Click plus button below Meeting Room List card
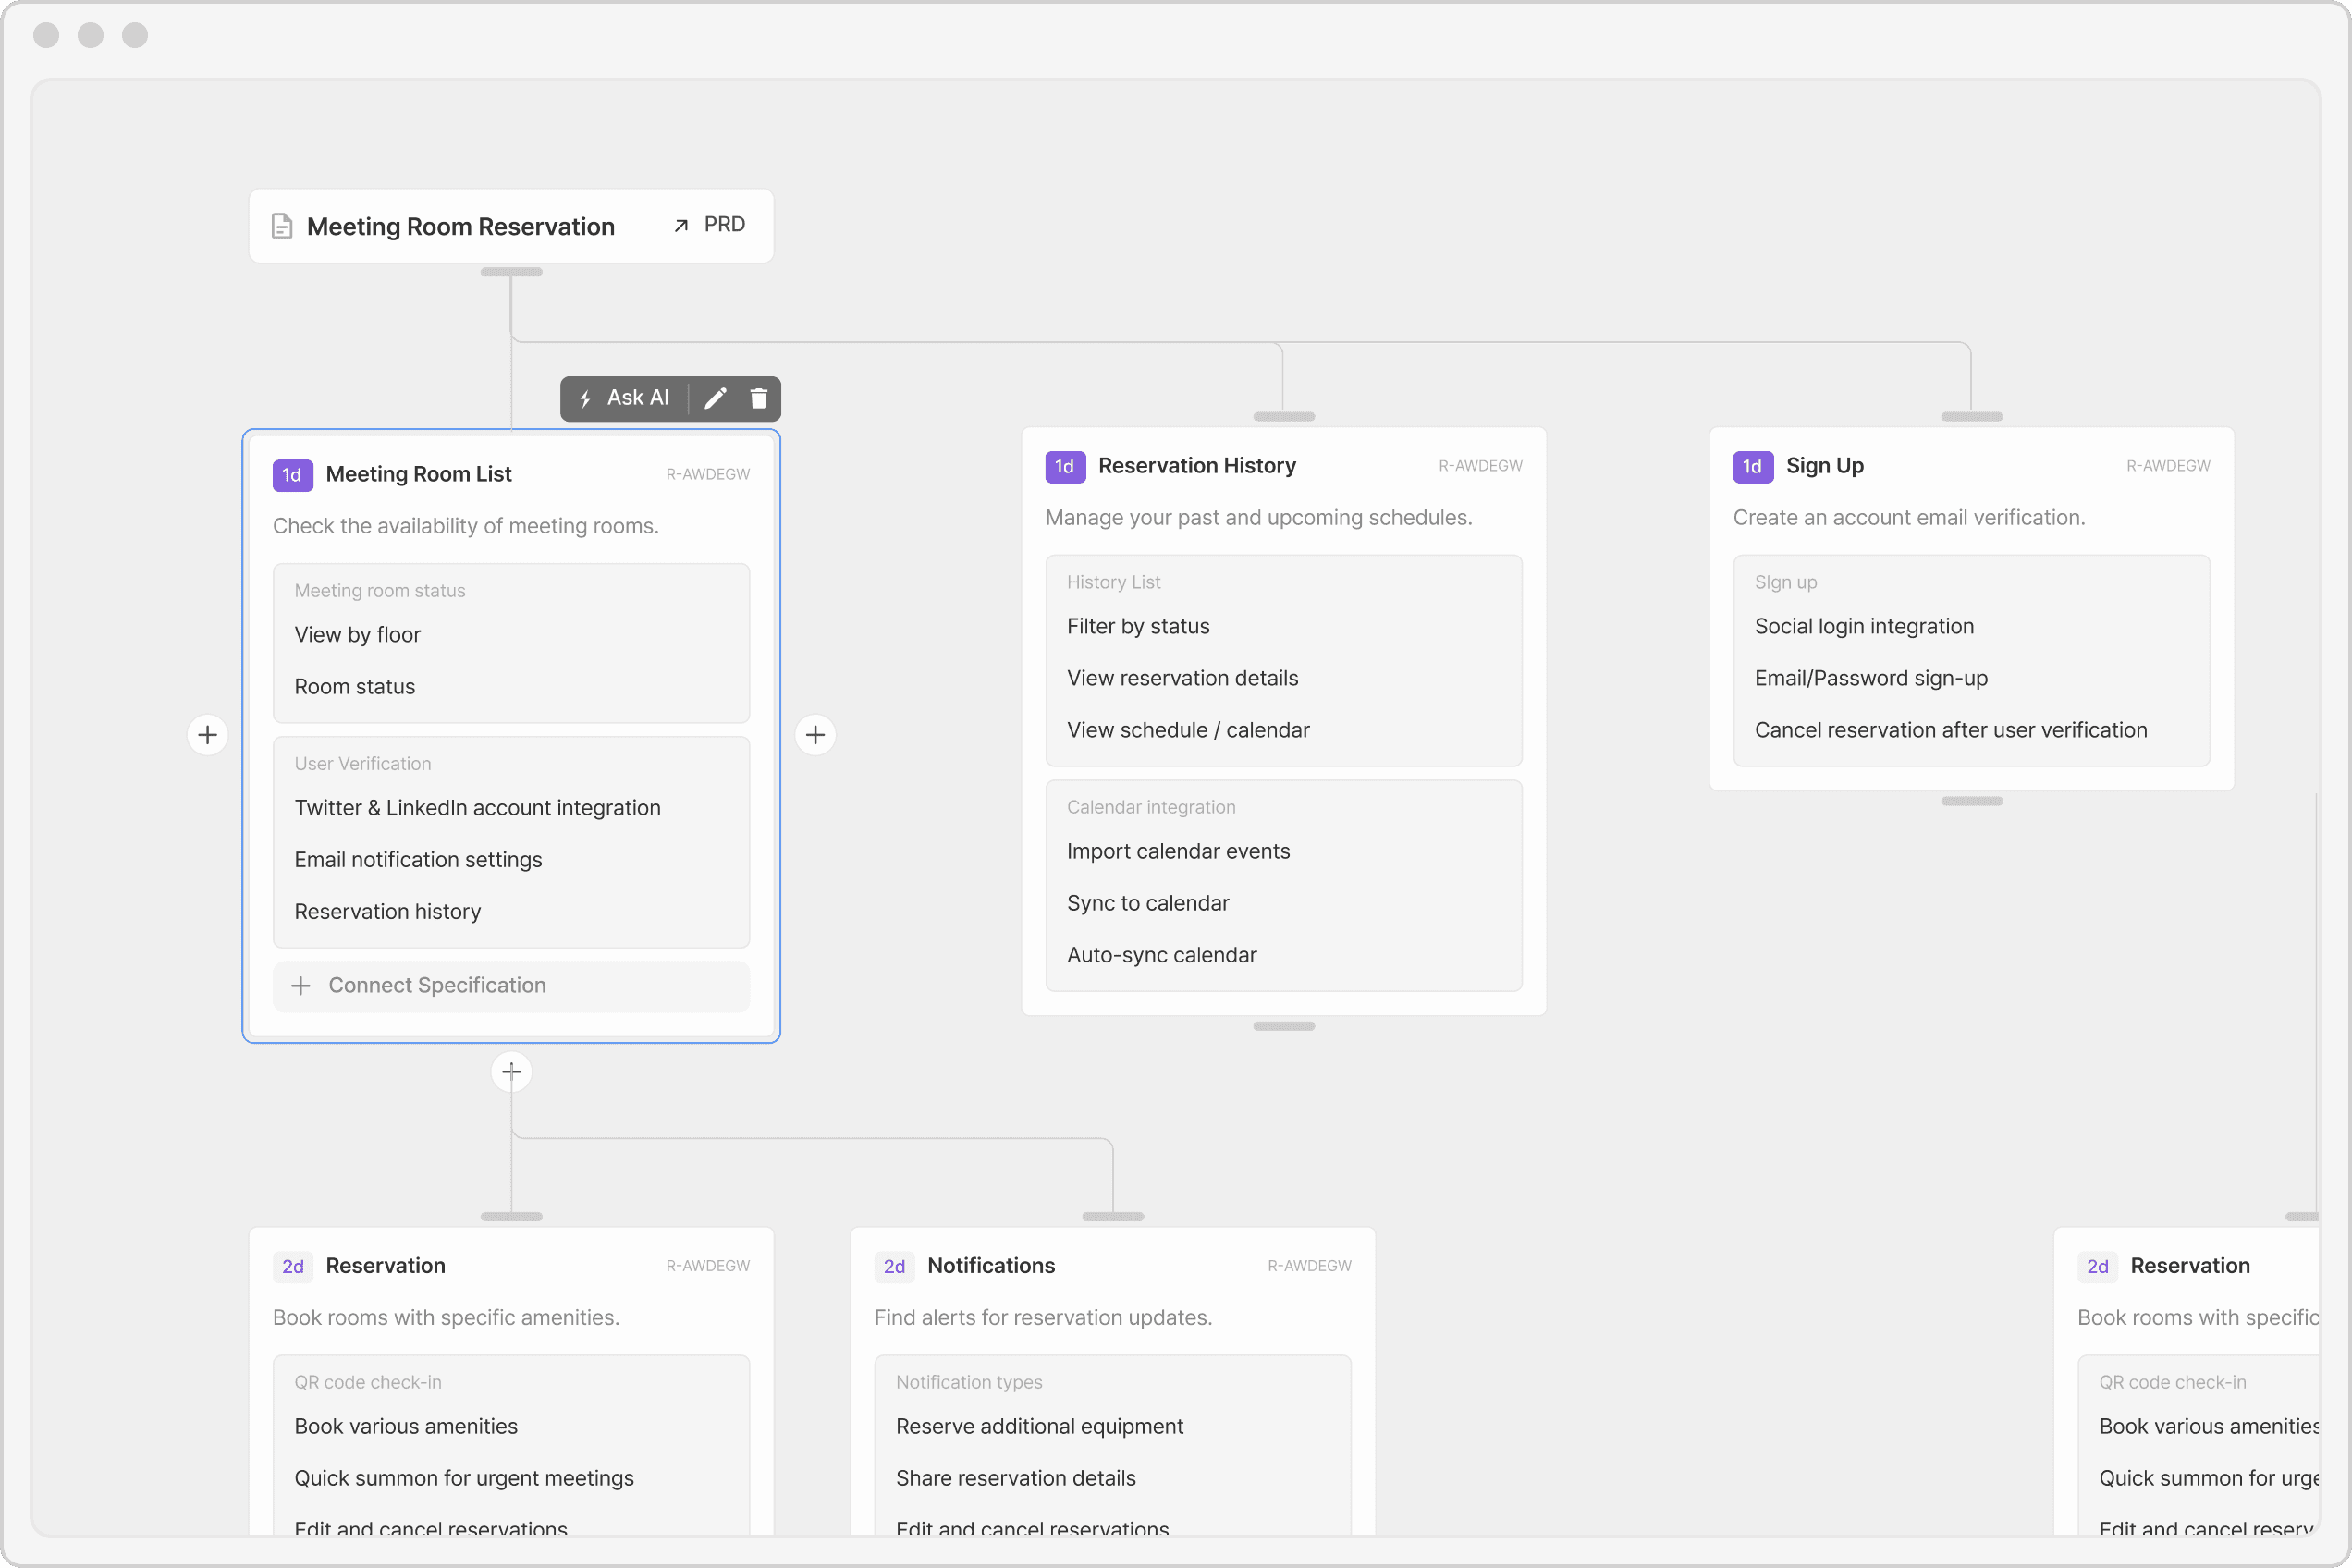This screenshot has height=1568, width=2352. pos(511,1071)
